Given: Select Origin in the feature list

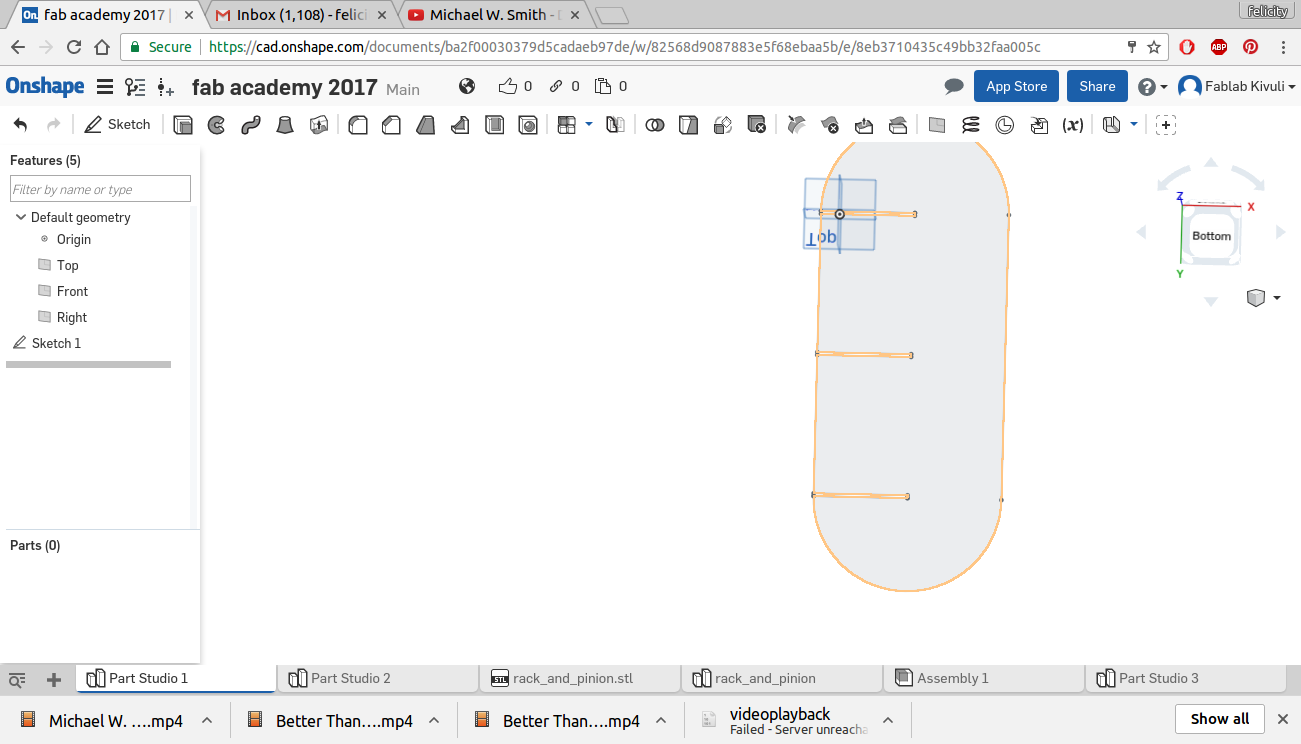Looking at the screenshot, I should pyautogui.click(x=74, y=239).
